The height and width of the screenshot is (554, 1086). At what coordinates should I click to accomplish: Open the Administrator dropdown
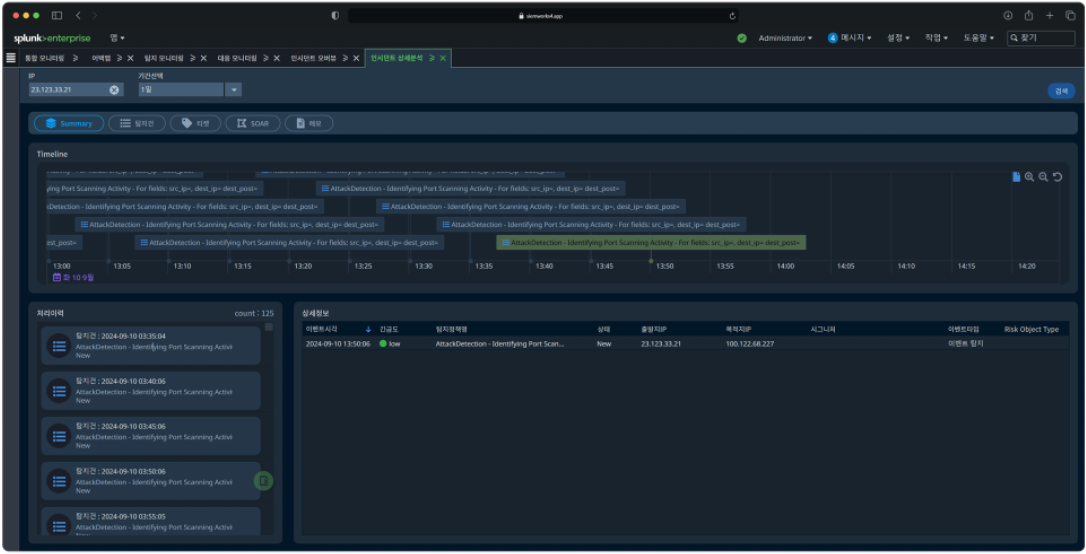[x=785, y=38]
